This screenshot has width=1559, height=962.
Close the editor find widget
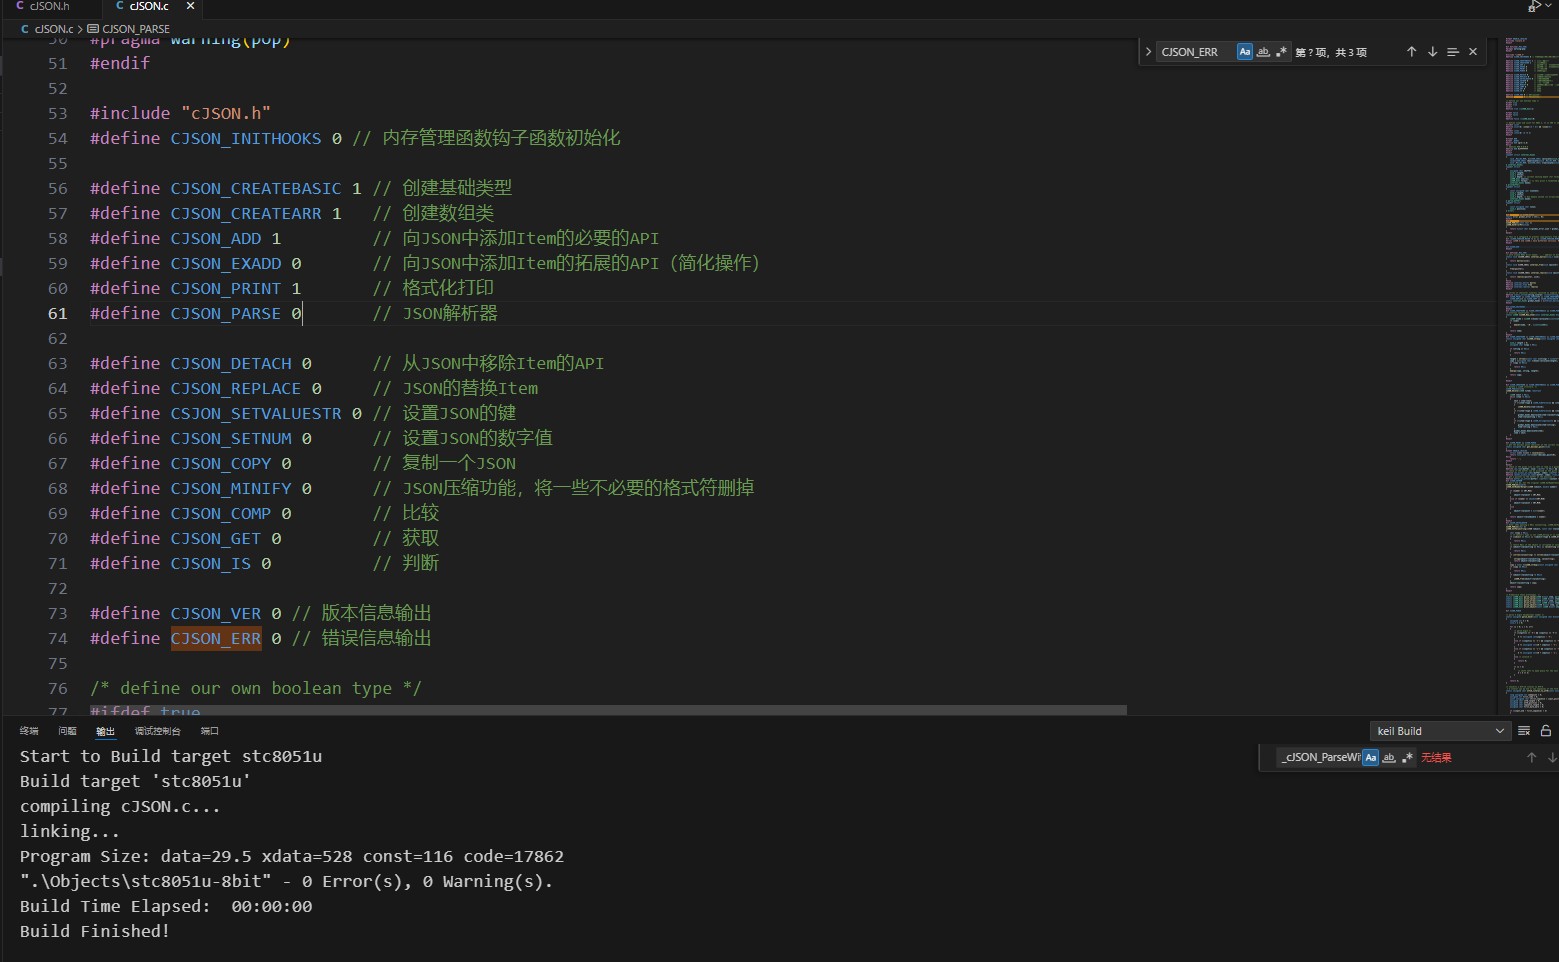1473,52
